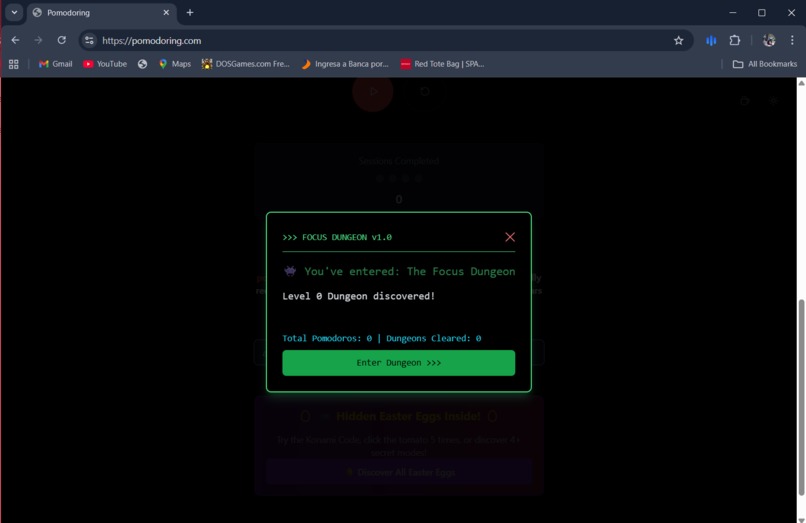This screenshot has height=523, width=806.
Task: Maximize the Chrome window
Action: pos(762,12)
